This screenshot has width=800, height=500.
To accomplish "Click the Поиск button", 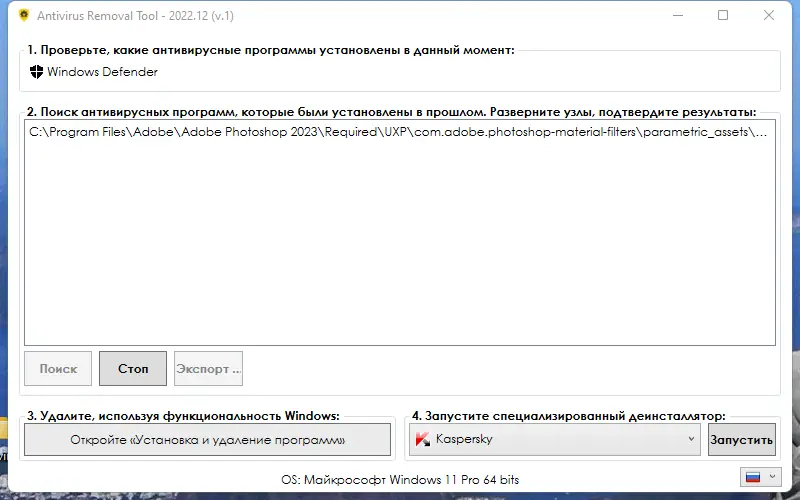I will click(58, 368).
